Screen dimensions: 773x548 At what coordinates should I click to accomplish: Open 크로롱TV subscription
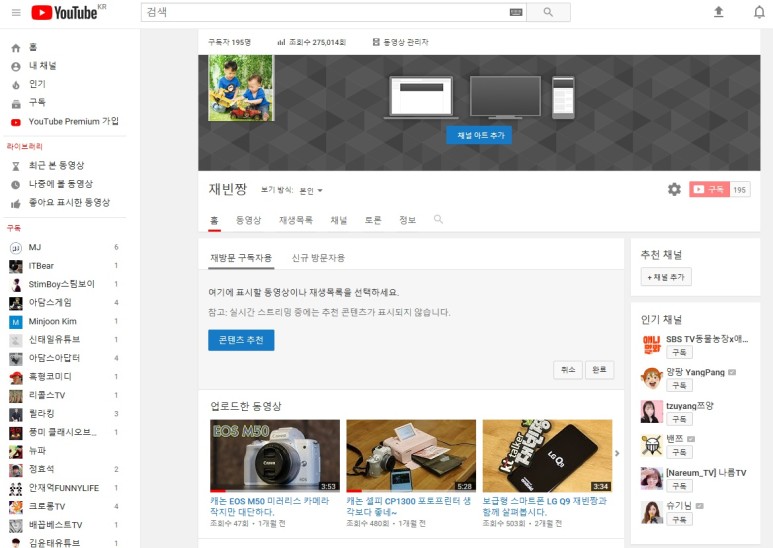click(64, 507)
